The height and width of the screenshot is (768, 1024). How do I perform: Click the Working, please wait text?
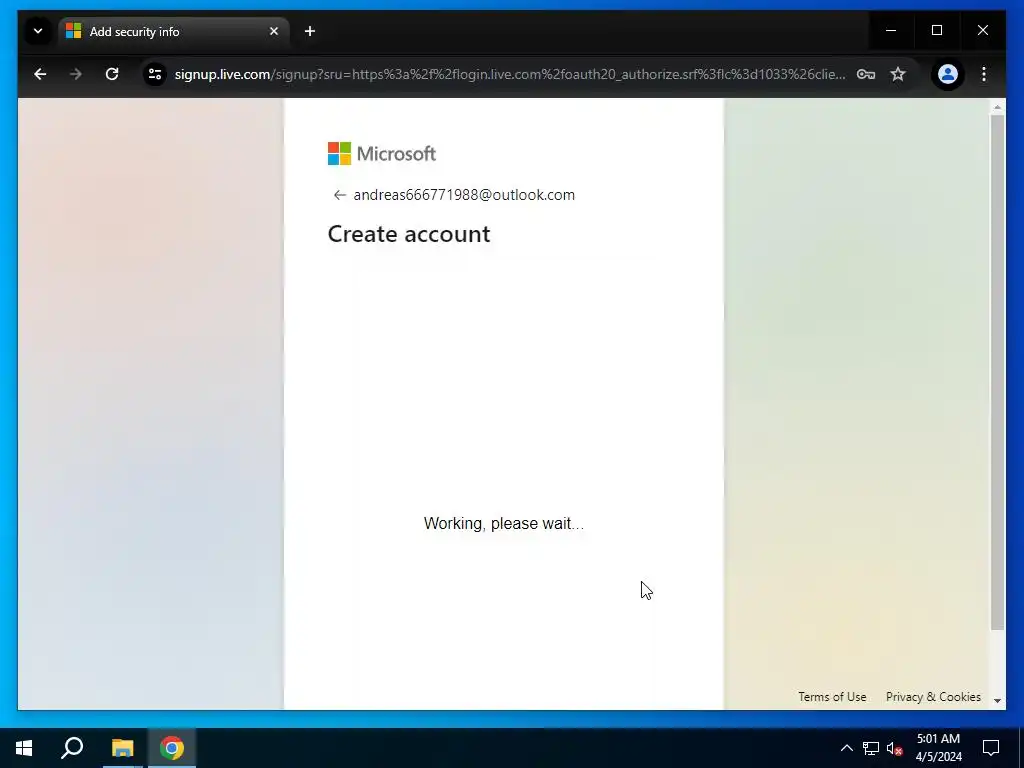504,524
